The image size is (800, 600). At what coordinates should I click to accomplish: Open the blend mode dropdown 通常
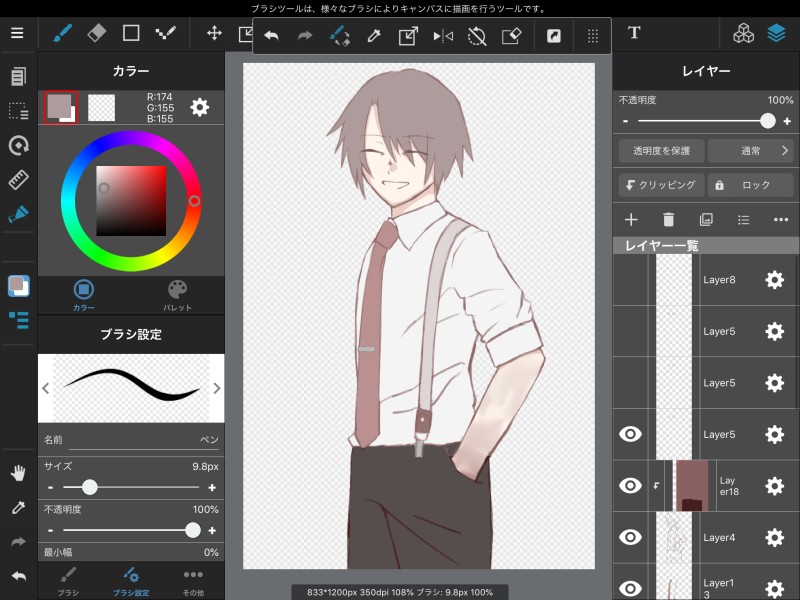click(x=750, y=151)
